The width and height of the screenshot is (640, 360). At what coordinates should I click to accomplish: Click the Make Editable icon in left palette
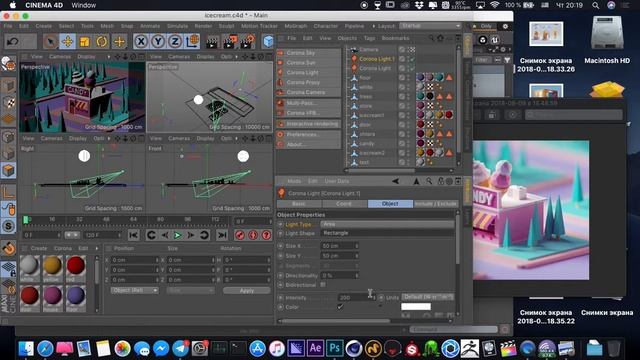coord(8,64)
